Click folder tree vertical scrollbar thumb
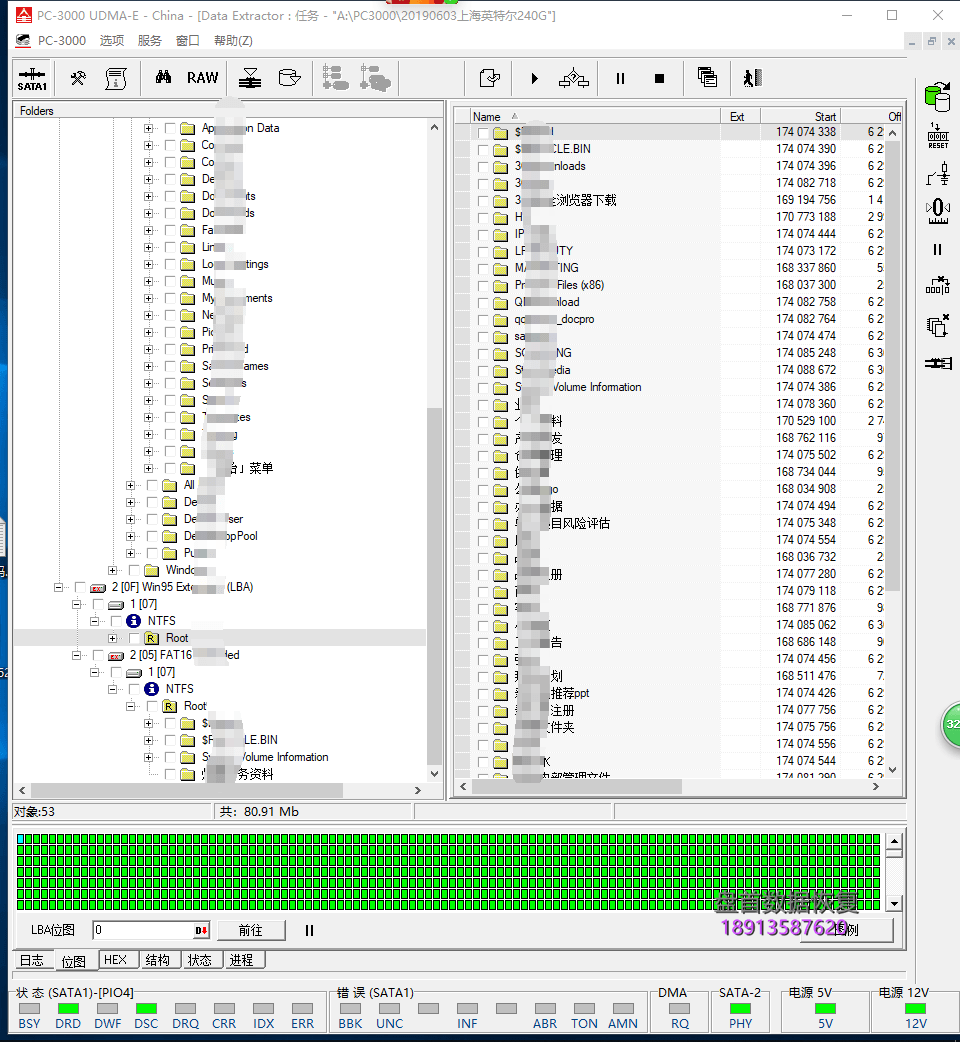 point(434,585)
